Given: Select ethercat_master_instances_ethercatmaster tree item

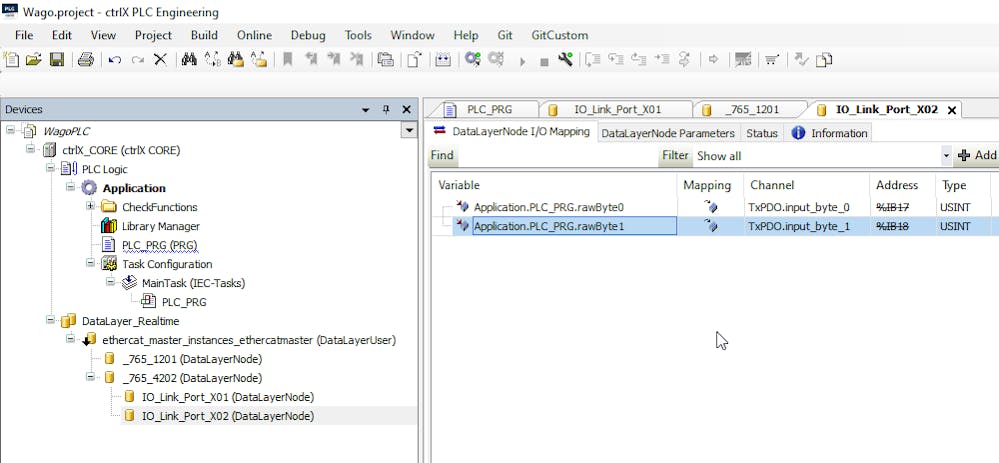Looking at the screenshot, I should click(249, 340).
